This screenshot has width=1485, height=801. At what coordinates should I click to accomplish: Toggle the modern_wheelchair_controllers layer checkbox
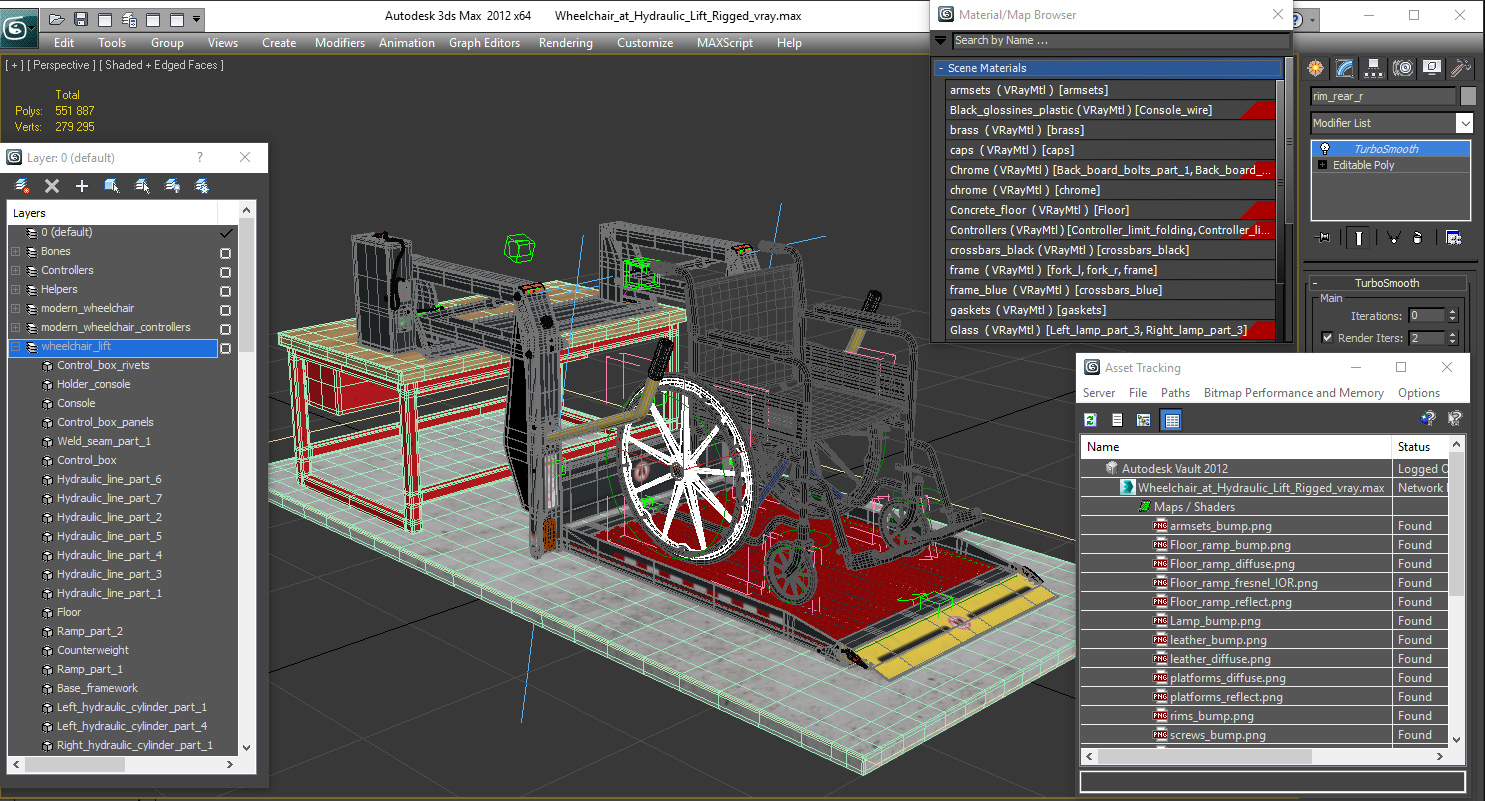[x=225, y=328]
